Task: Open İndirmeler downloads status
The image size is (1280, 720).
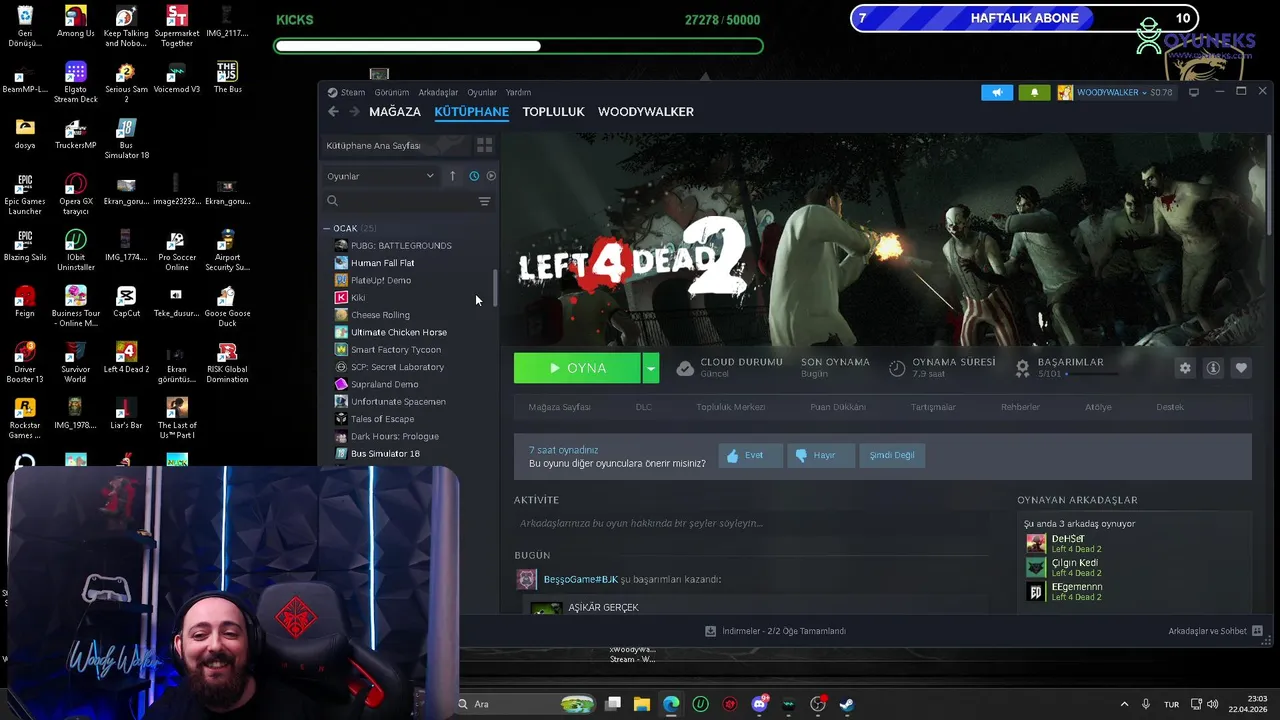Action: pyautogui.click(x=775, y=631)
